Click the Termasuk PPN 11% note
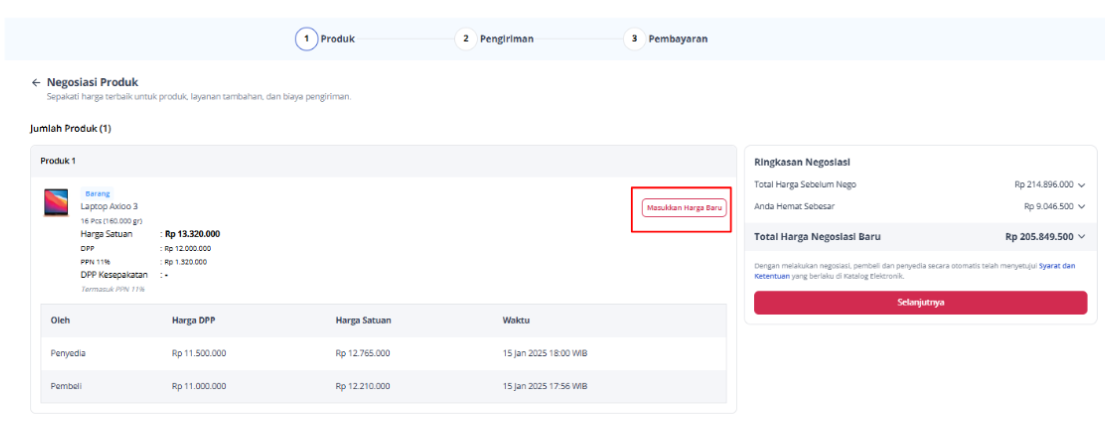Viewport: 1105px width, 442px height. pyautogui.click(x=113, y=289)
